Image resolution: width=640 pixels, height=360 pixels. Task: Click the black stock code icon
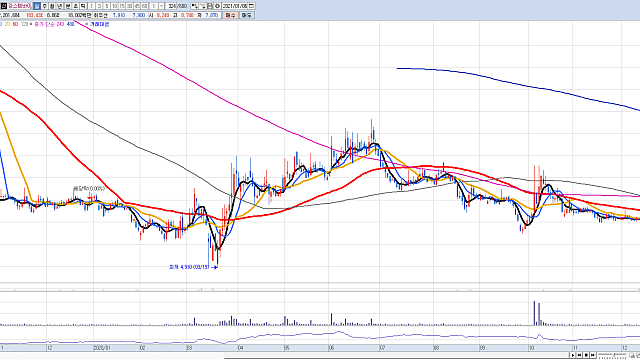tap(4, 6)
